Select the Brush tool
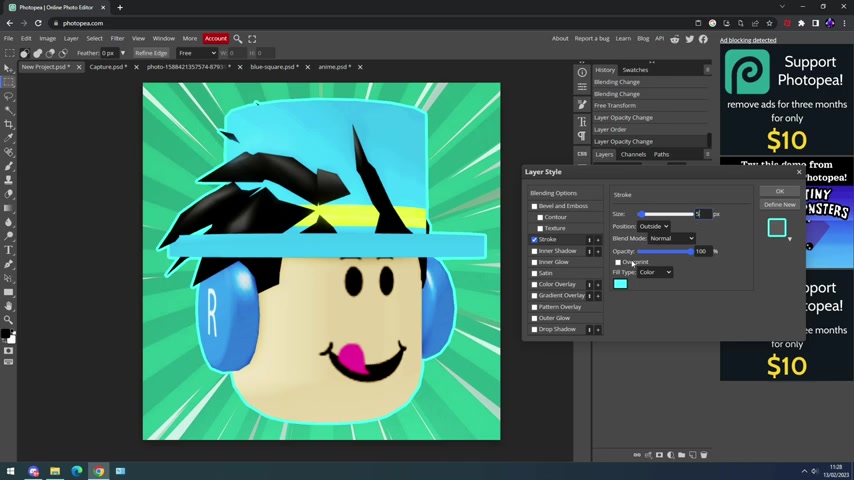The width and height of the screenshot is (854, 480). (x=9, y=166)
